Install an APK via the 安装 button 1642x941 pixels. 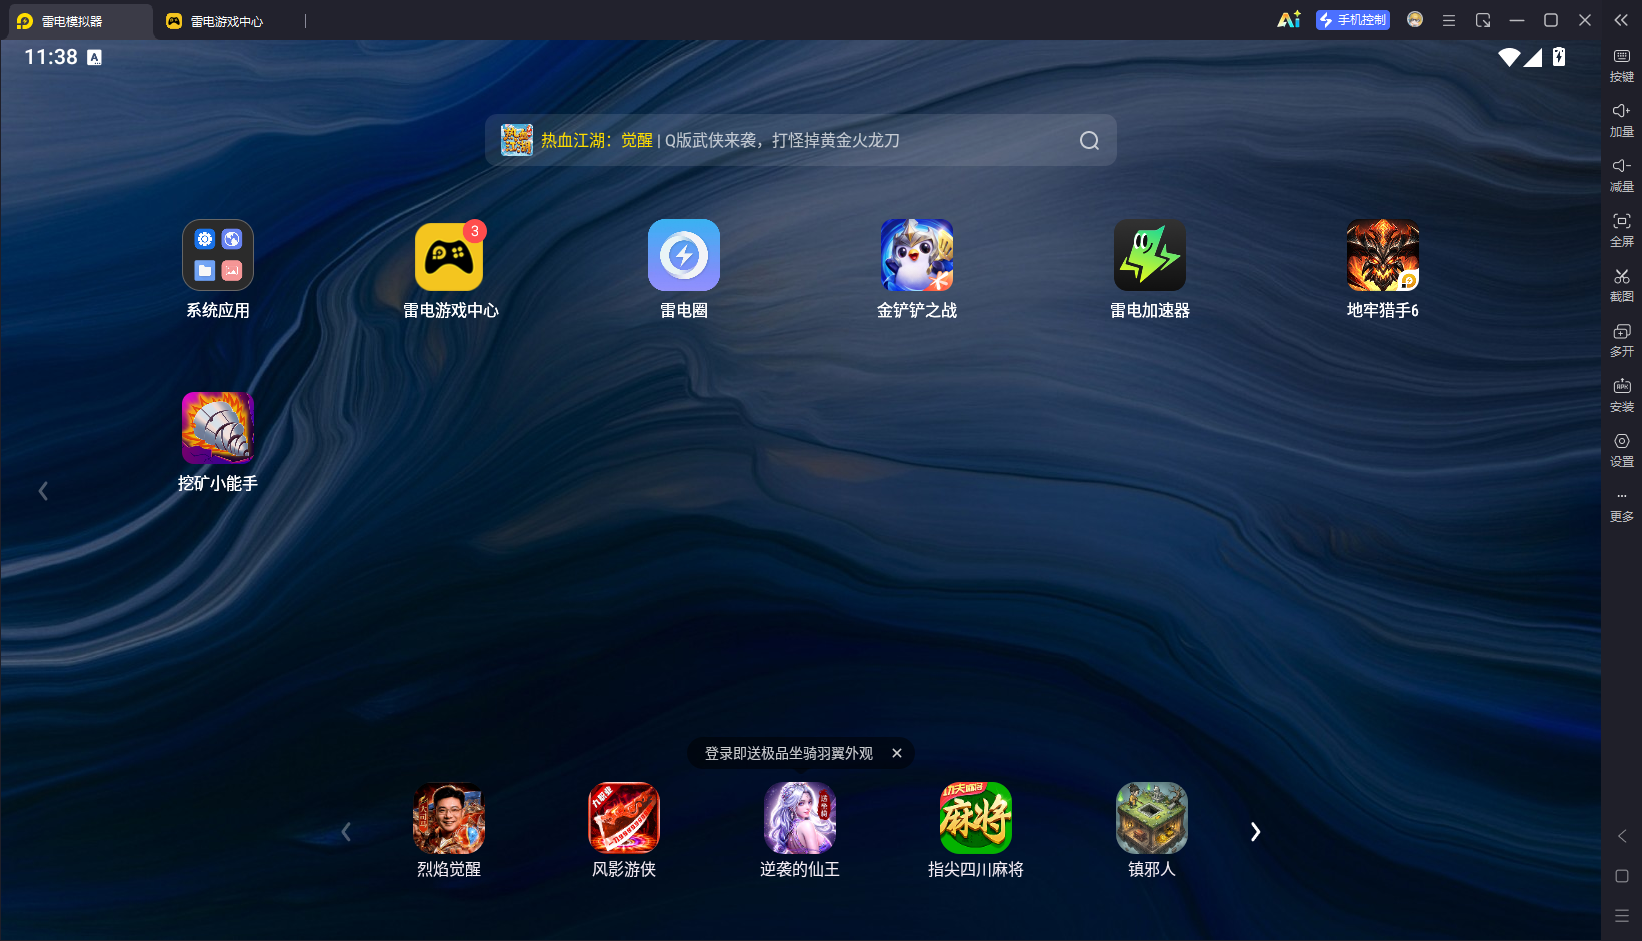(x=1622, y=395)
